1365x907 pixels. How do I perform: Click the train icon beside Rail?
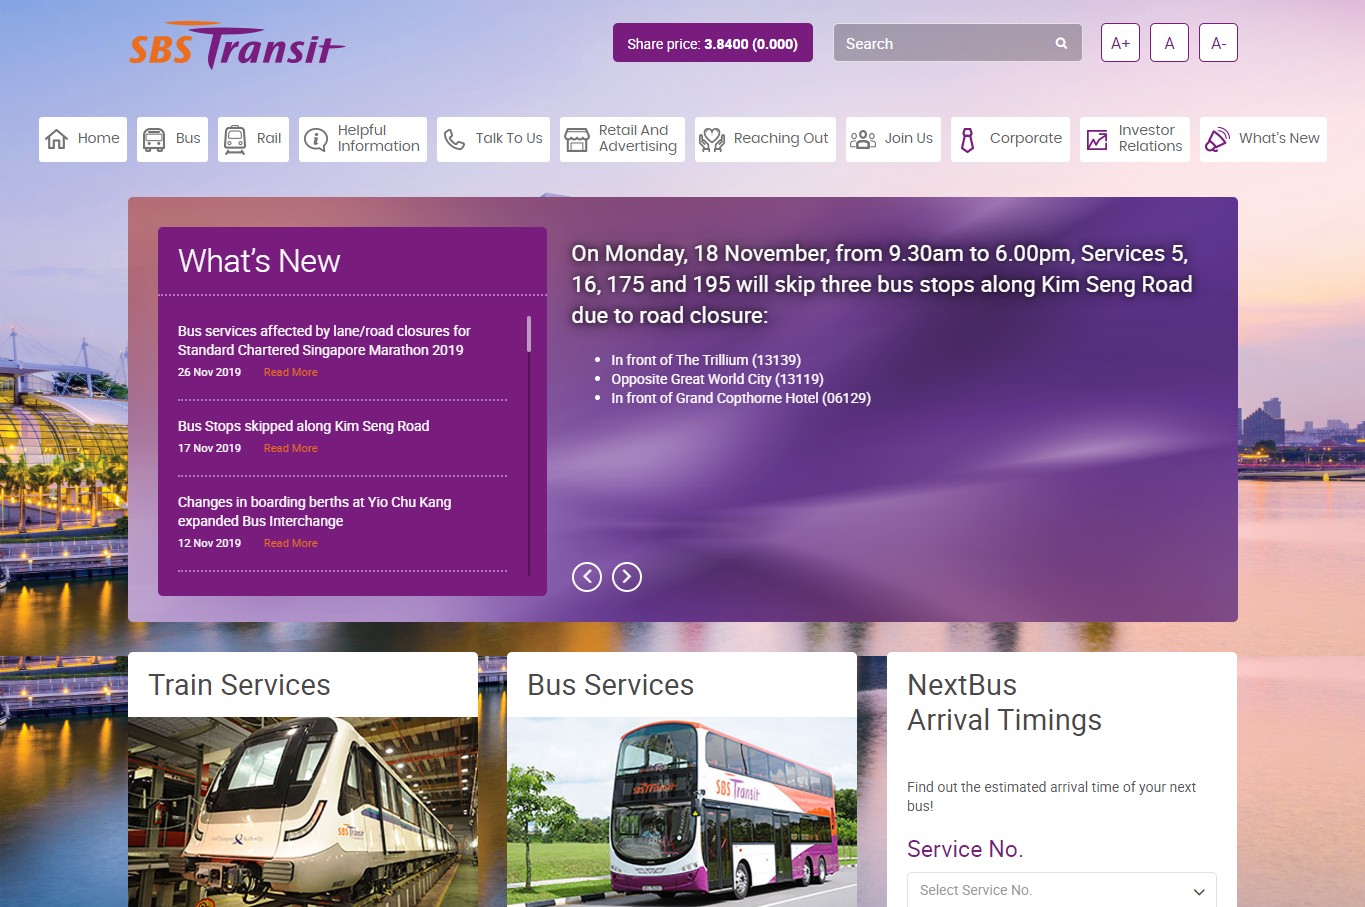(235, 139)
